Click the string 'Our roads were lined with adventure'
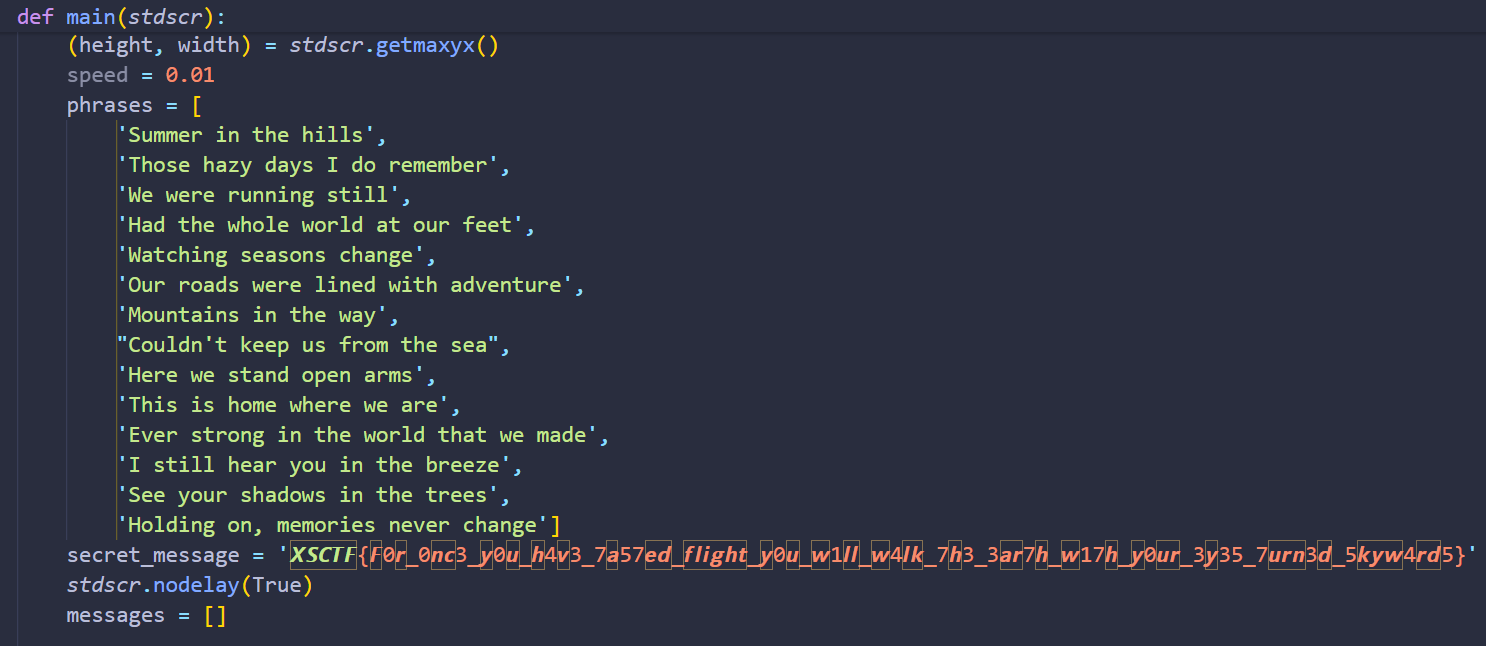The image size is (1486, 646). [345, 285]
